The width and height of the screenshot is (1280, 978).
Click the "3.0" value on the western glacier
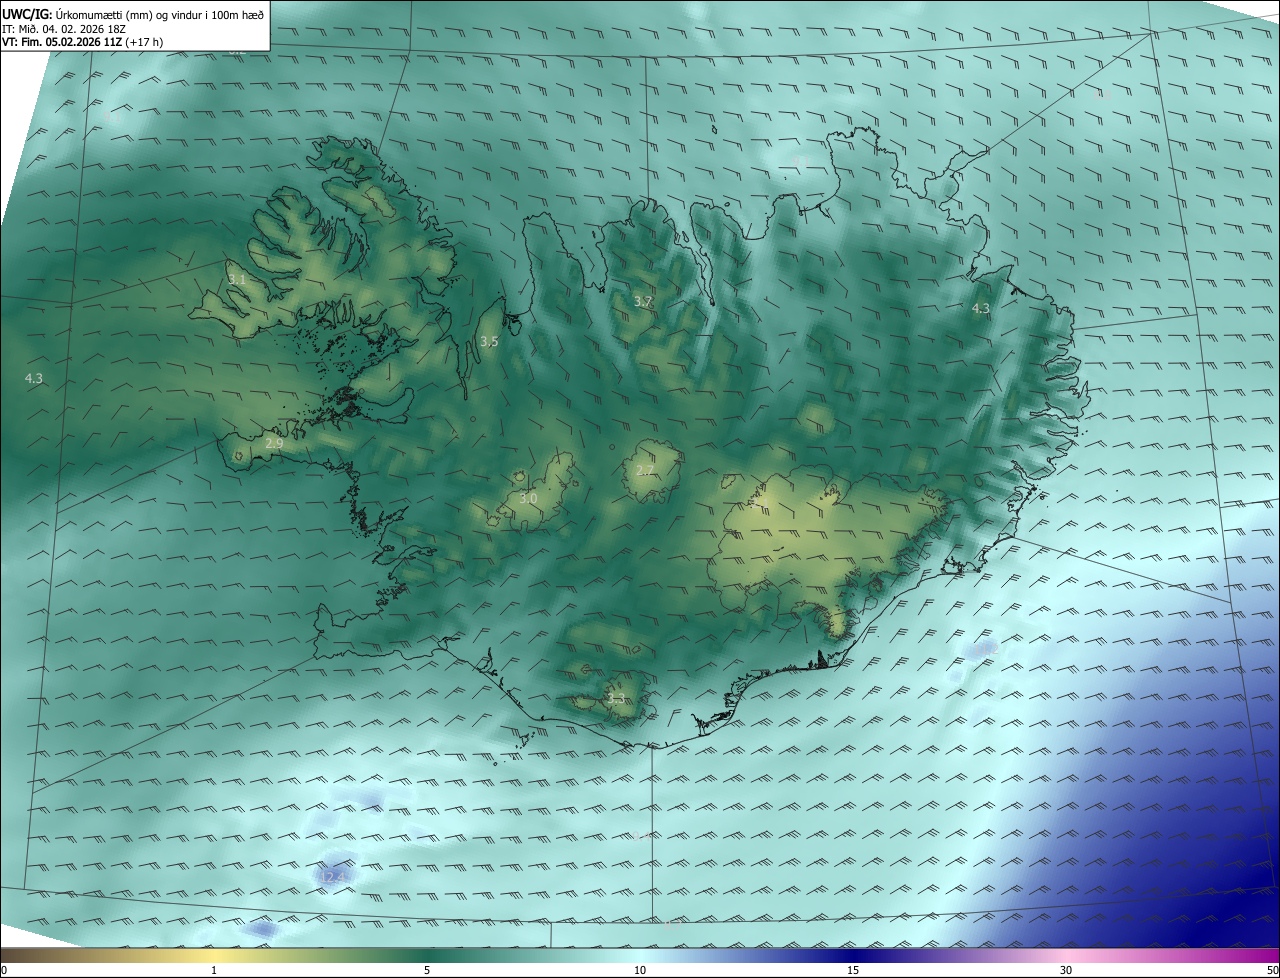(528, 498)
